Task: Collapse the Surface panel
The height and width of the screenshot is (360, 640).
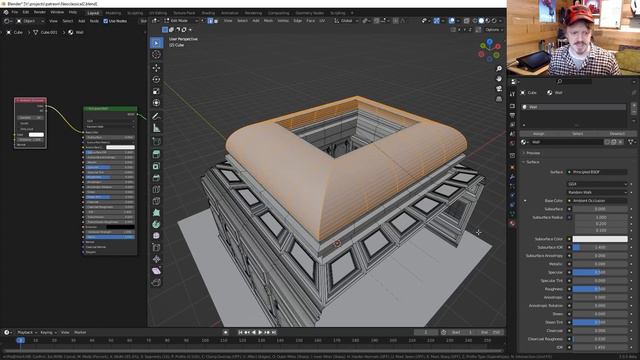Action: click(532, 162)
